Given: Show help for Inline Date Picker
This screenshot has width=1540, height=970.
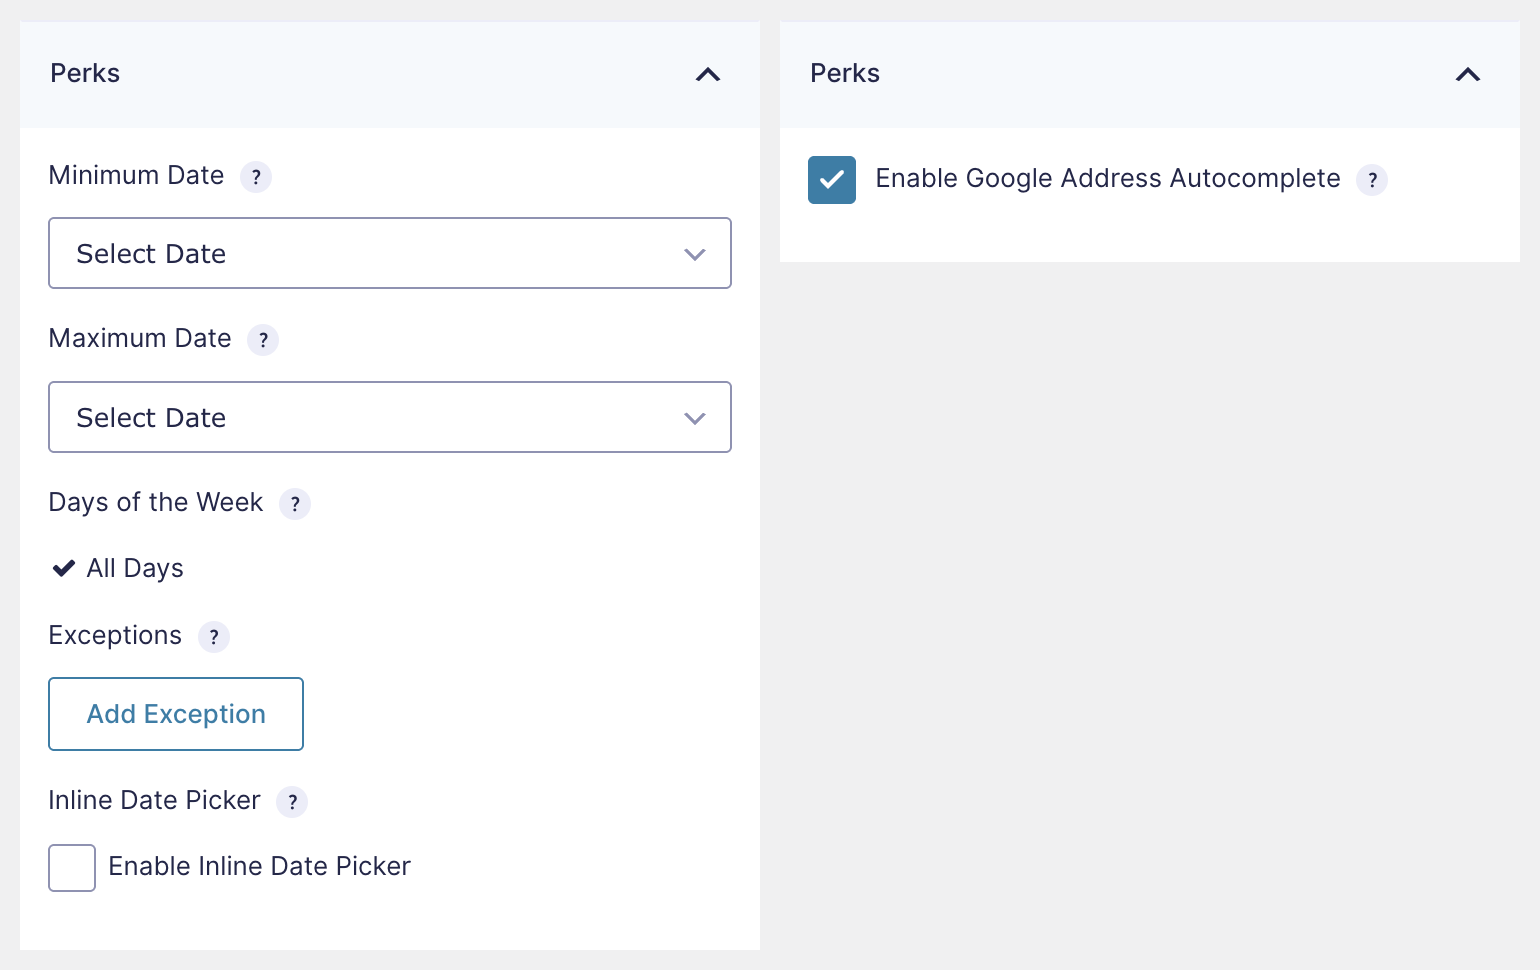Looking at the screenshot, I should (292, 802).
